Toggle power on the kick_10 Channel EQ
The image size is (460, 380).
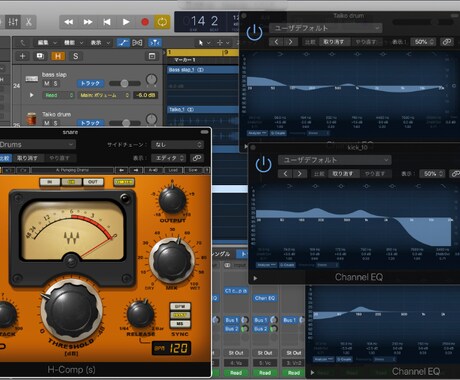tap(263, 164)
